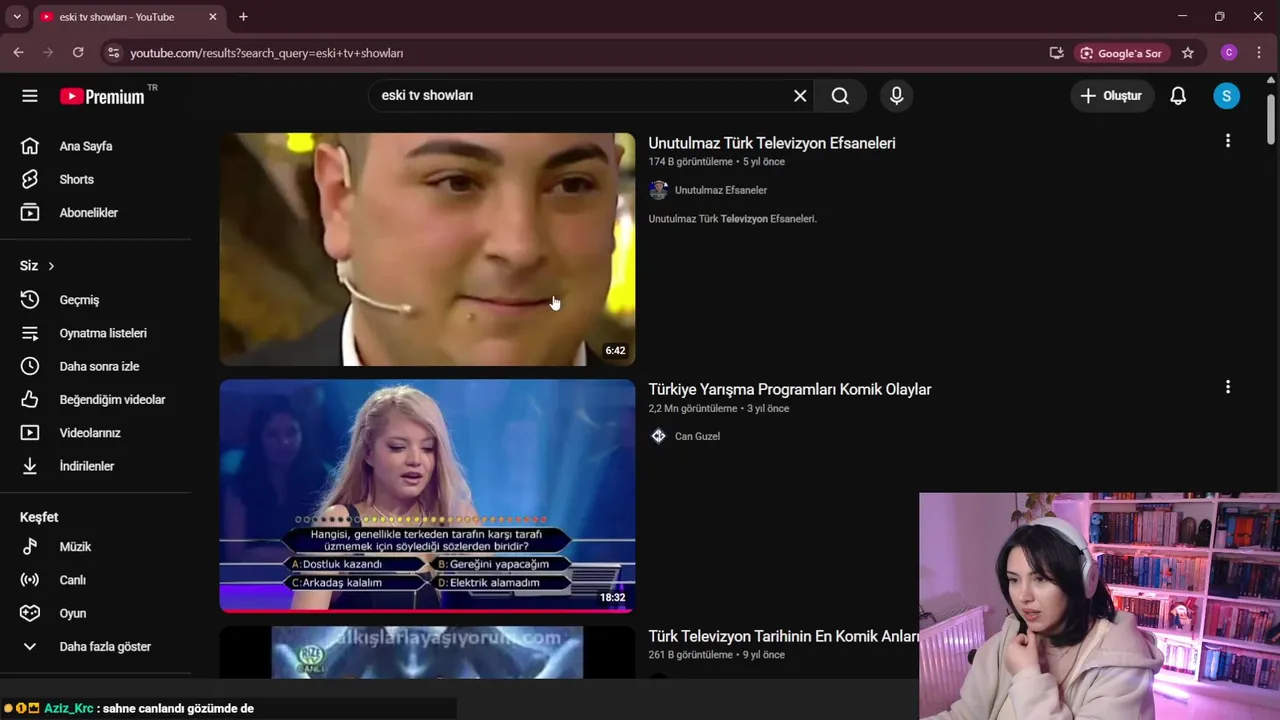Play the Türkiye Yarışma Programları thumbnail

point(427,496)
